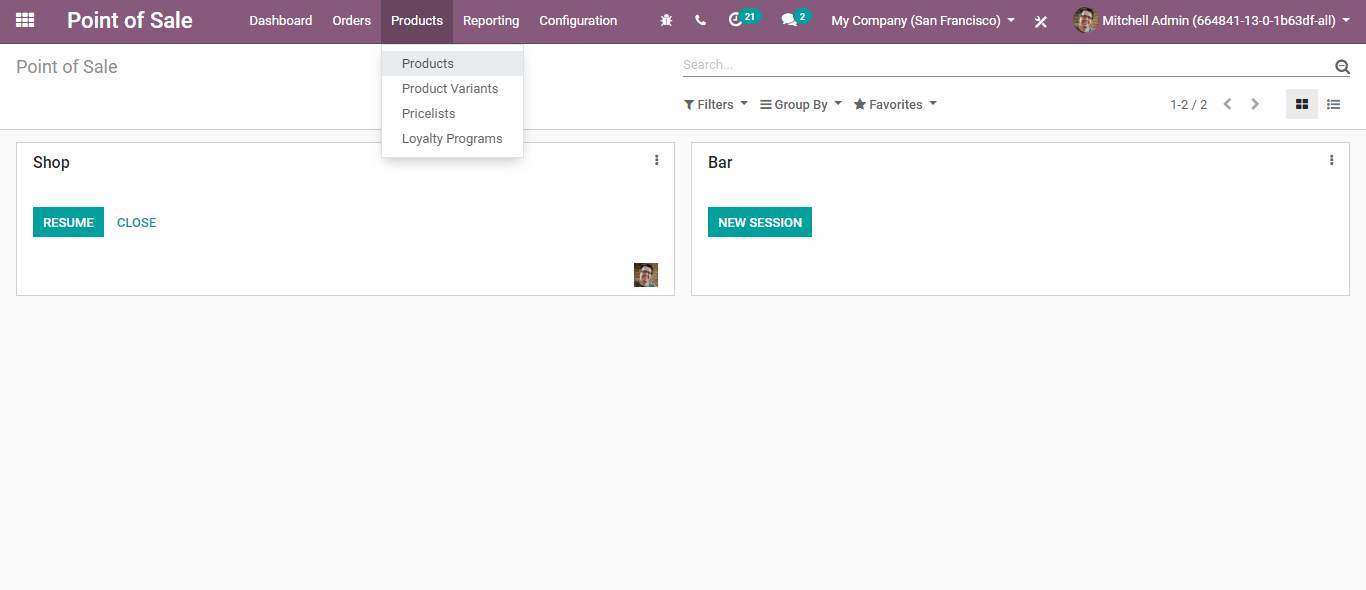Image resolution: width=1366 pixels, height=590 pixels.
Task: Close the Shop session
Action: (137, 222)
